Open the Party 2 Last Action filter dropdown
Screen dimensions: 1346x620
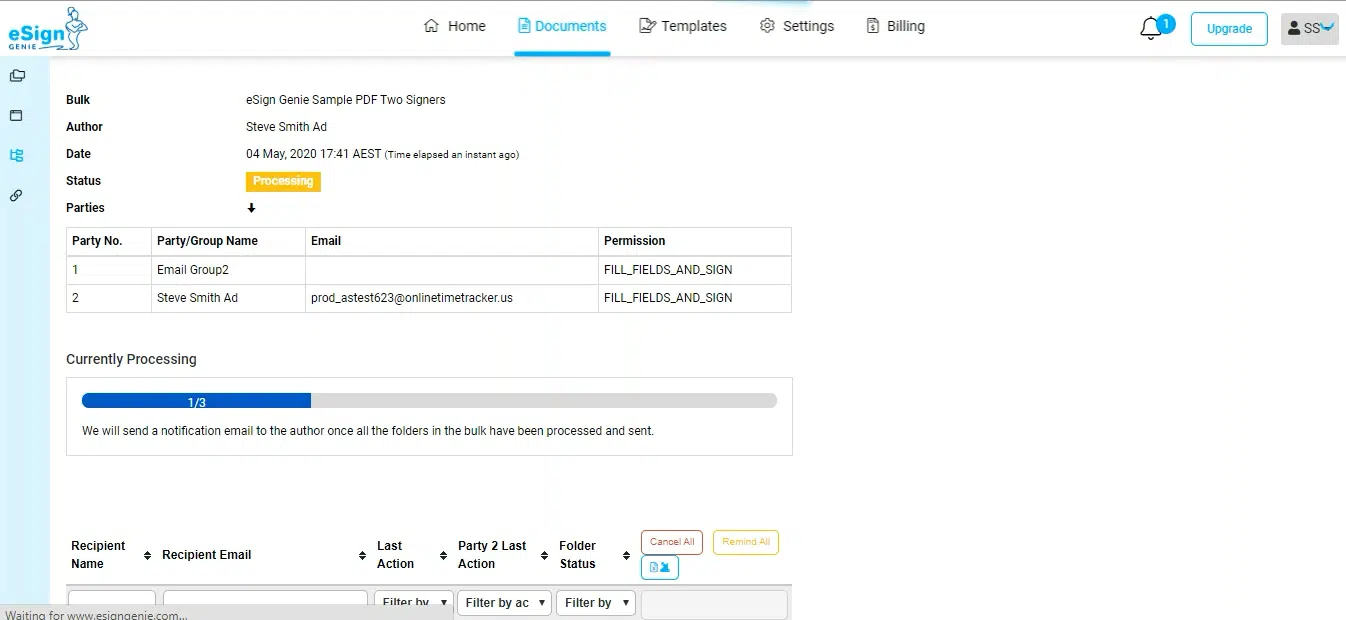coord(504,603)
